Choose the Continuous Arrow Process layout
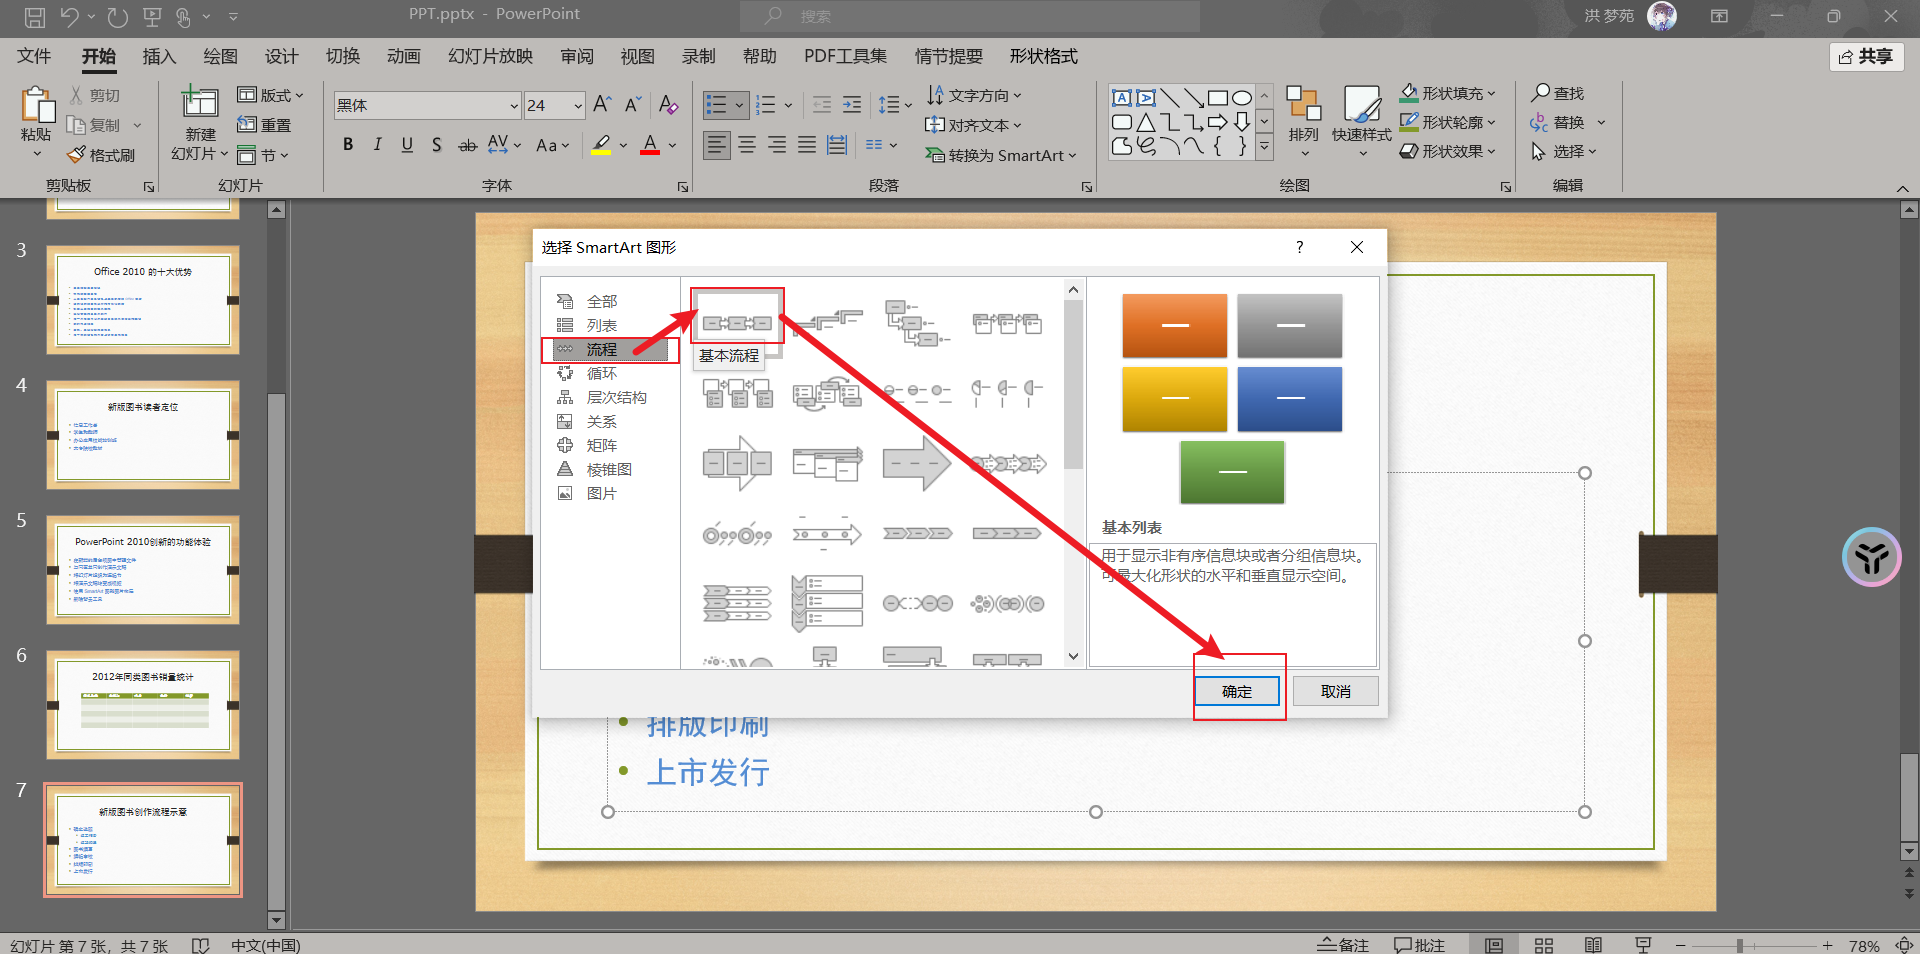 (x=917, y=463)
